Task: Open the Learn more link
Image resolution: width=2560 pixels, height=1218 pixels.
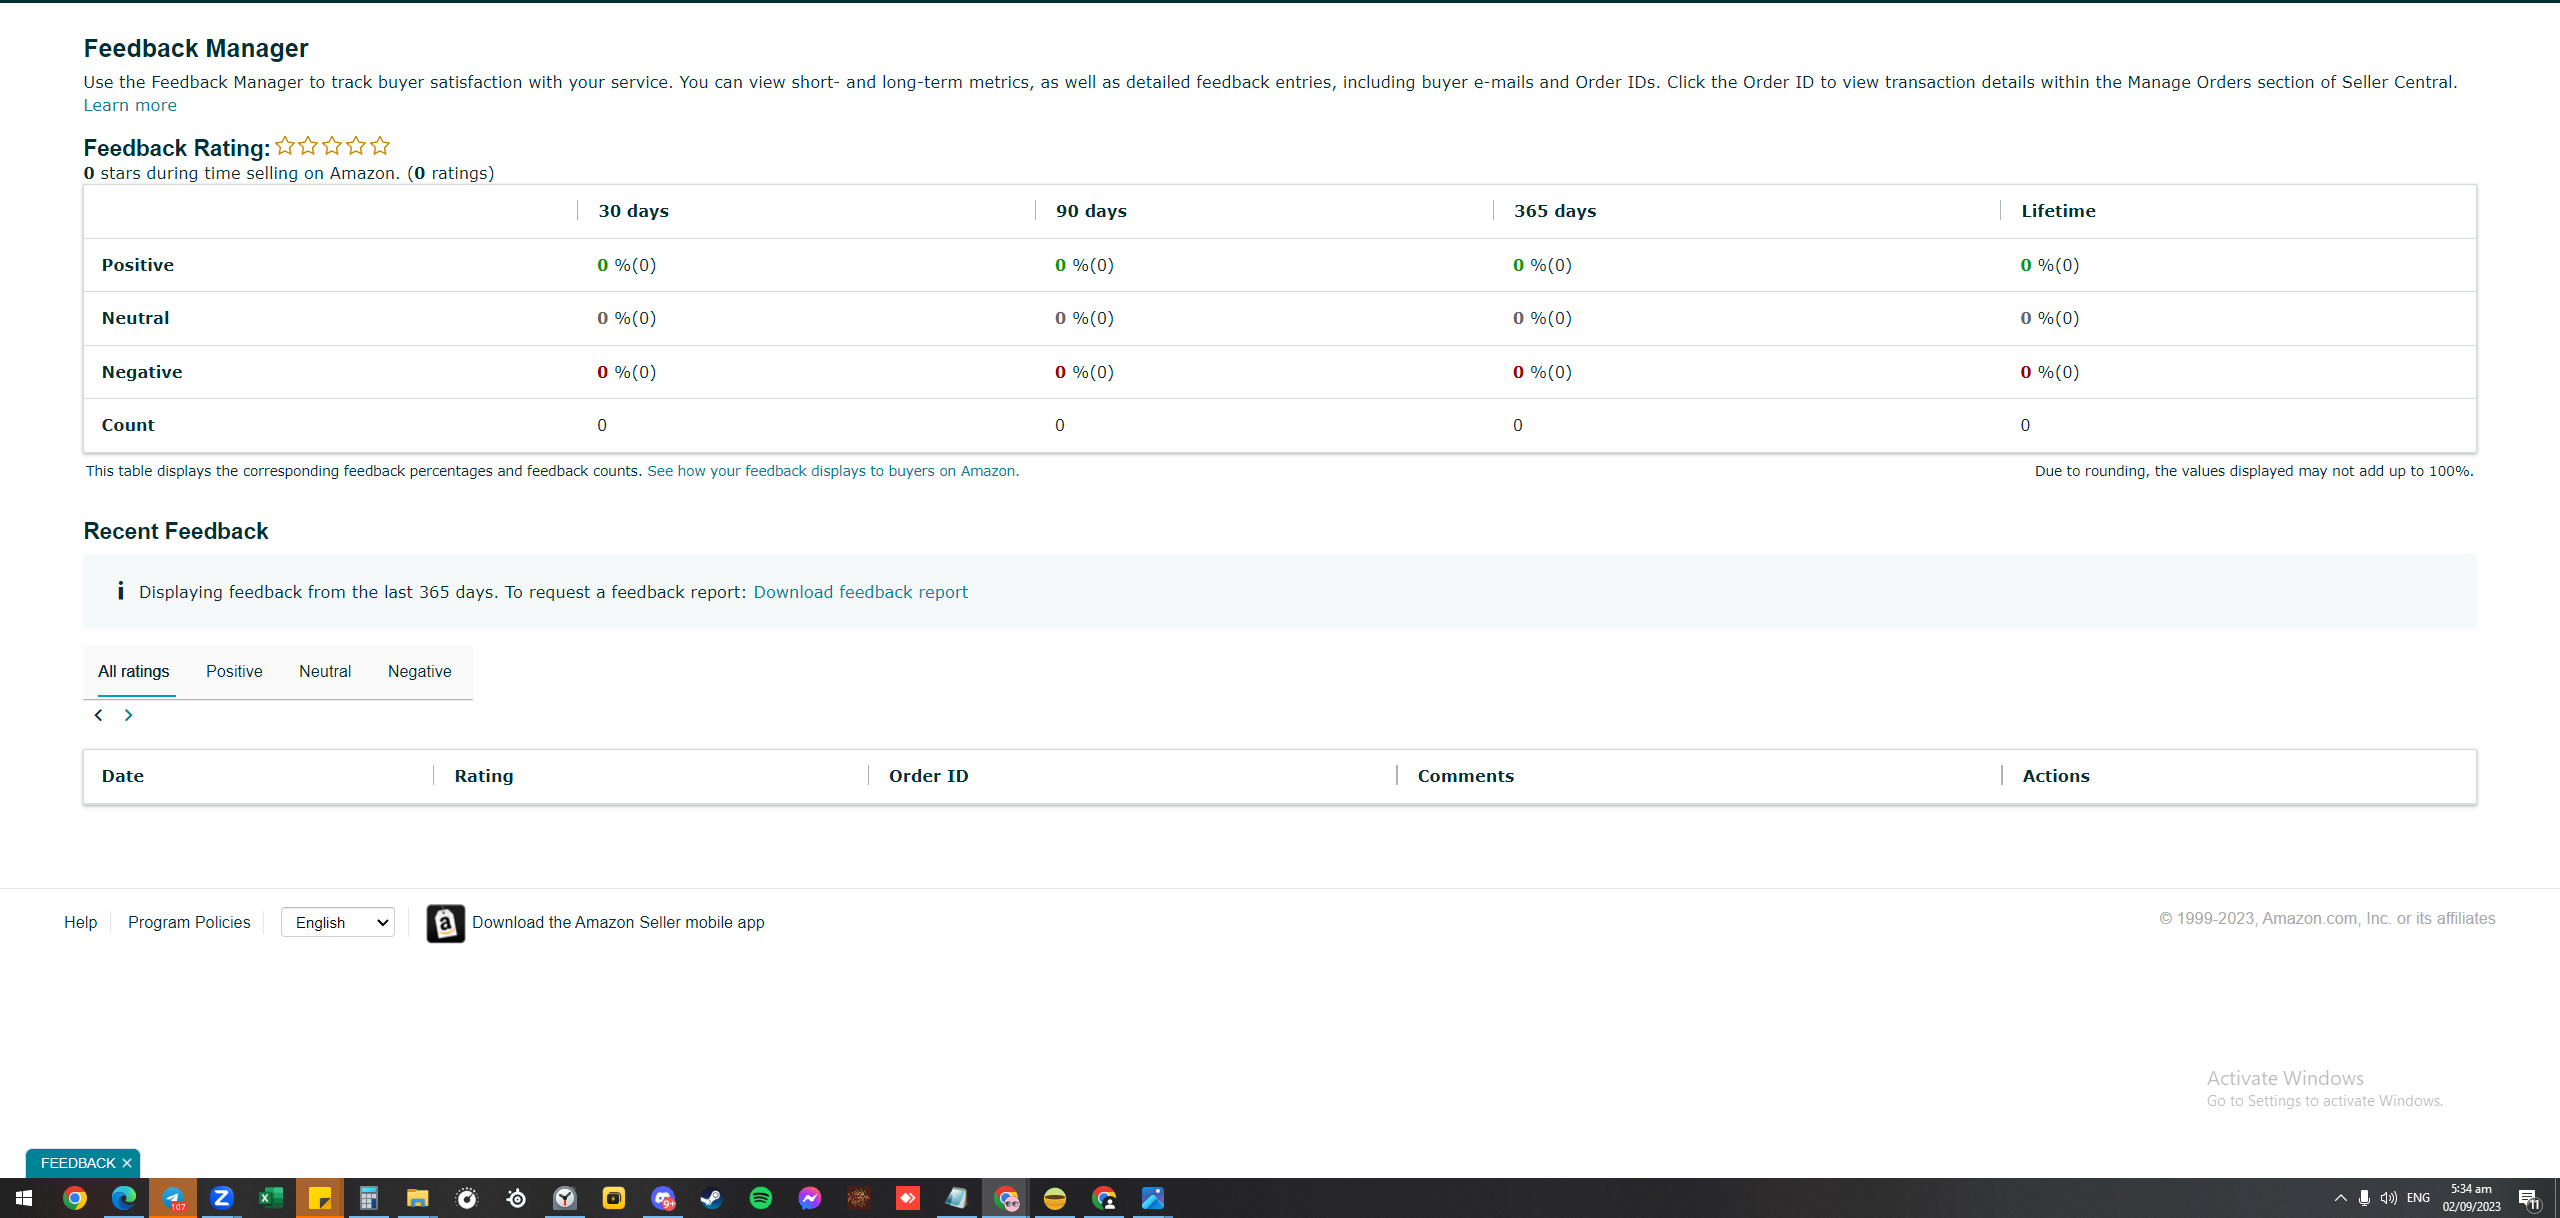Action: click(130, 105)
